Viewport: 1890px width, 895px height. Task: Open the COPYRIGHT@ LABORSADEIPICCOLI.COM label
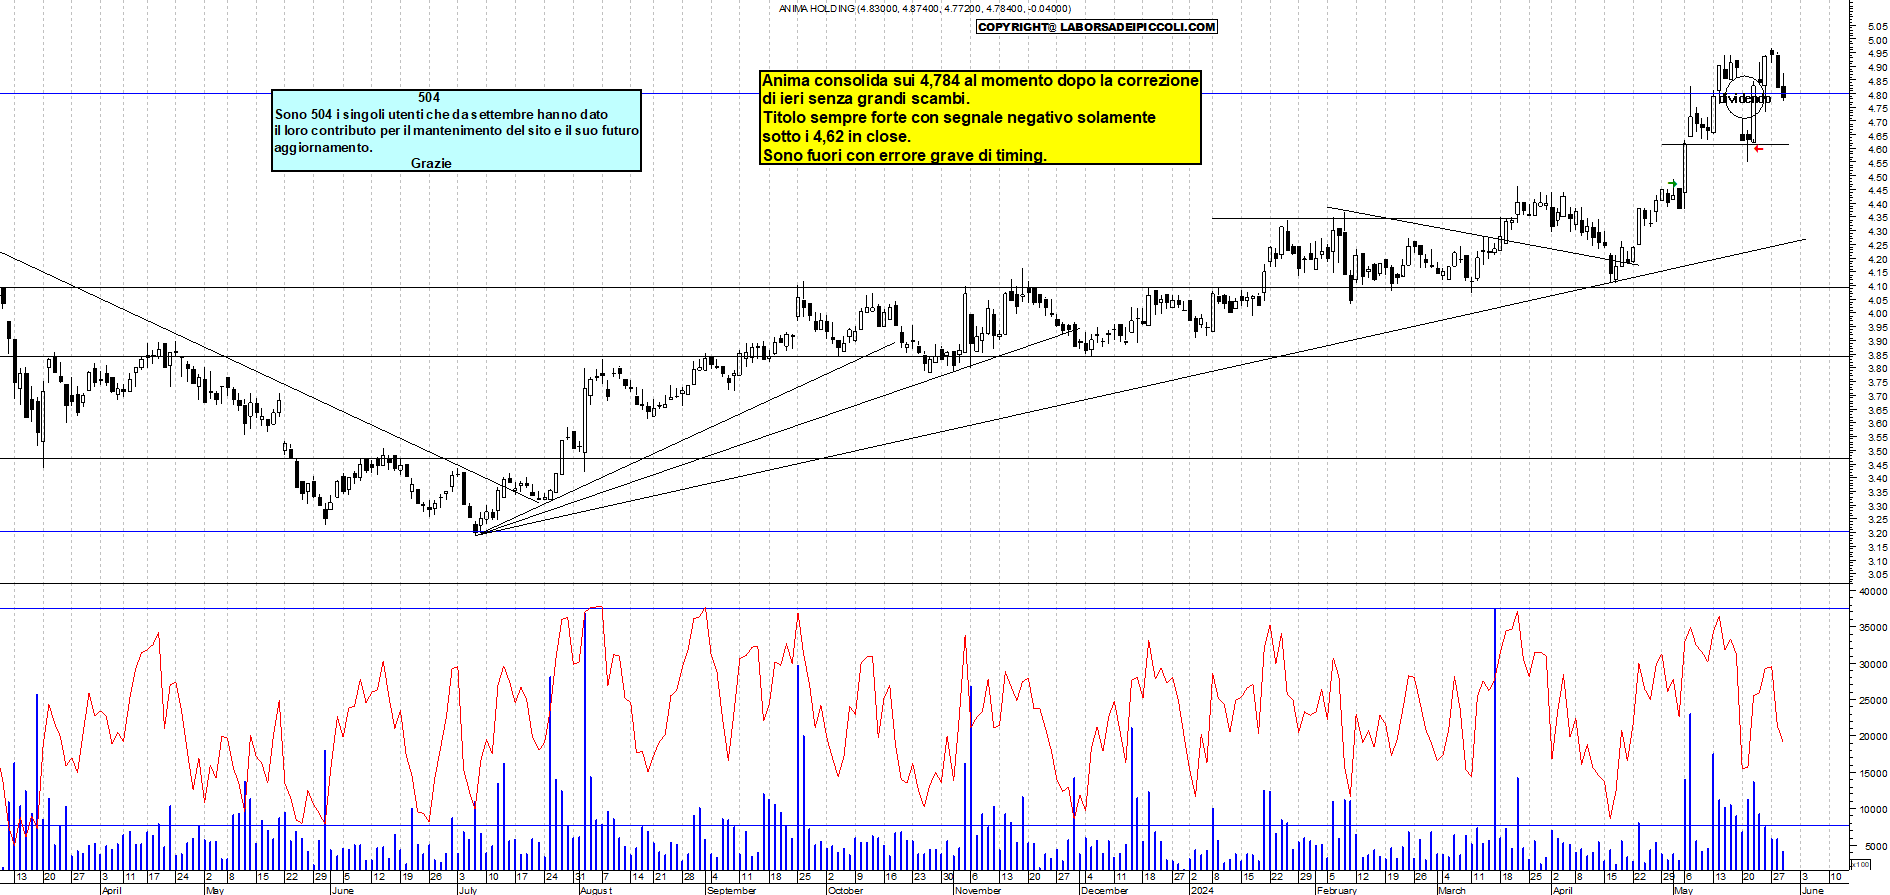1097,27
